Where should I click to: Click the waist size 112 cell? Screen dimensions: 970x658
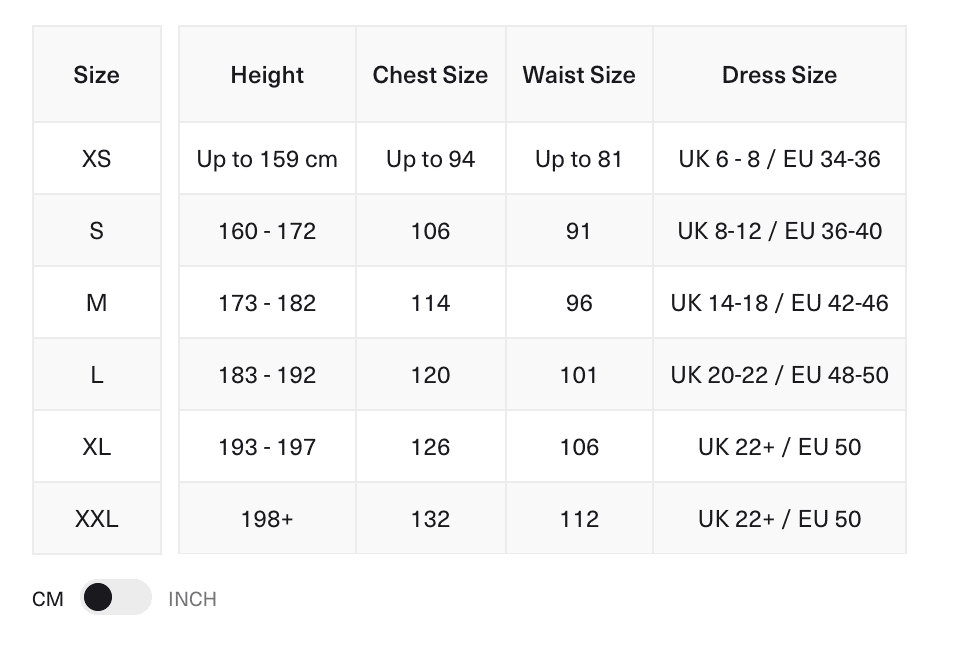(x=579, y=519)
